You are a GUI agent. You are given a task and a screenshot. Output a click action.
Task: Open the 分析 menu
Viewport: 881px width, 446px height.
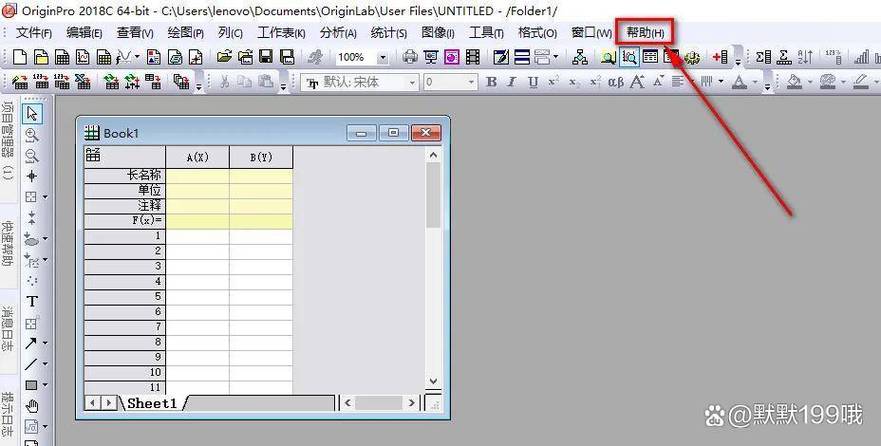coord(338,33)
